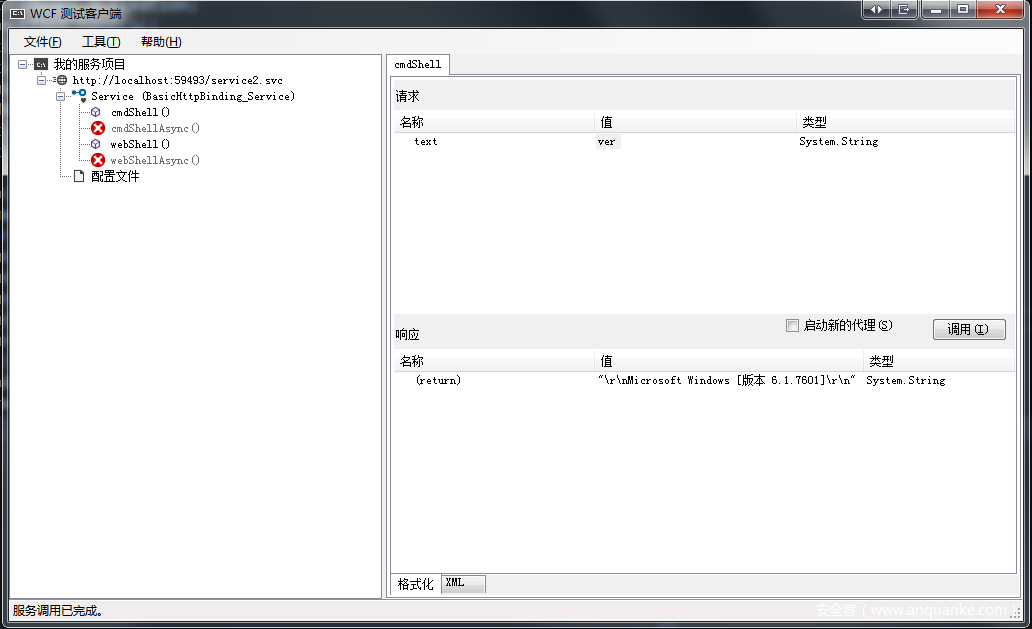Click the response 名称 column header

(494, 361)
